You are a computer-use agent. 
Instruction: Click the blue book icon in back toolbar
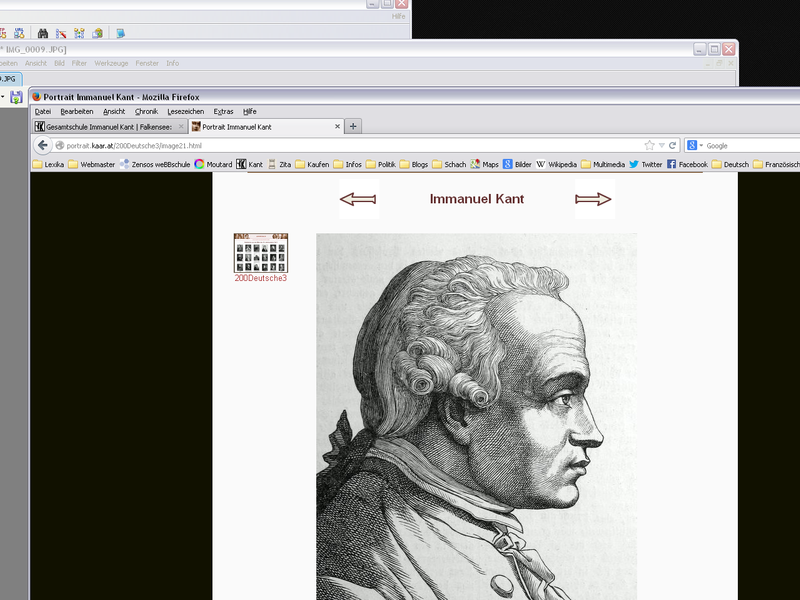point(120,33)
